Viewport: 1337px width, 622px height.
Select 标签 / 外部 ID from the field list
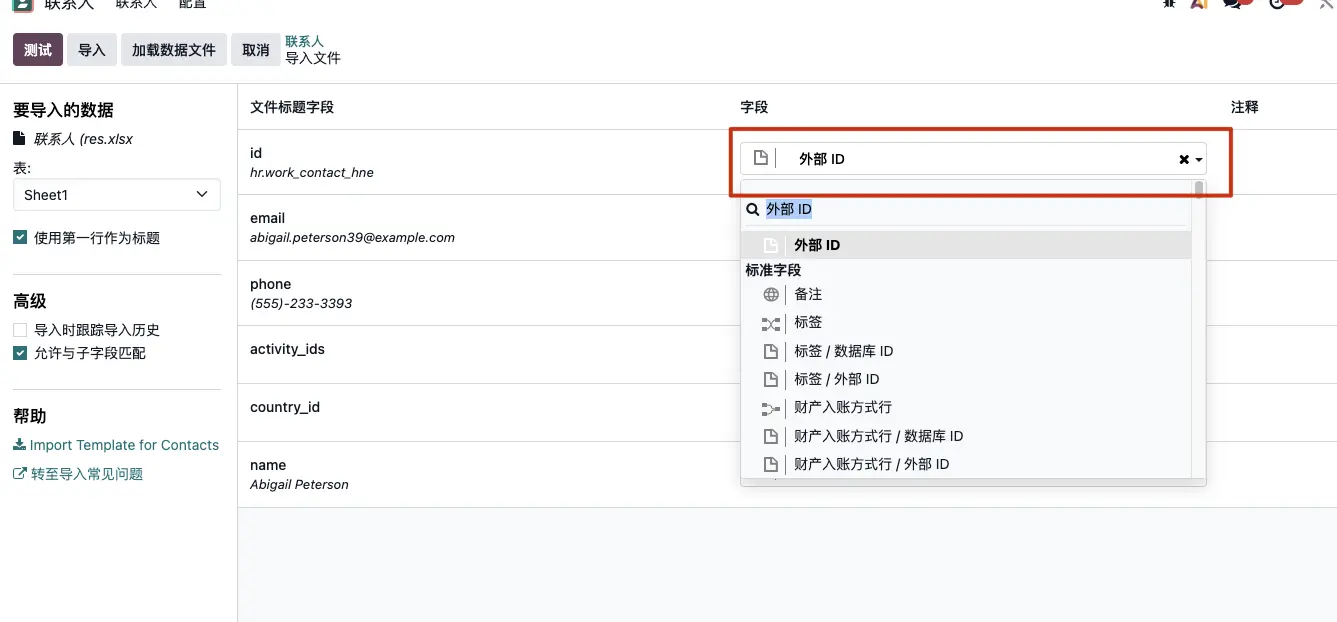coord(836,380)
